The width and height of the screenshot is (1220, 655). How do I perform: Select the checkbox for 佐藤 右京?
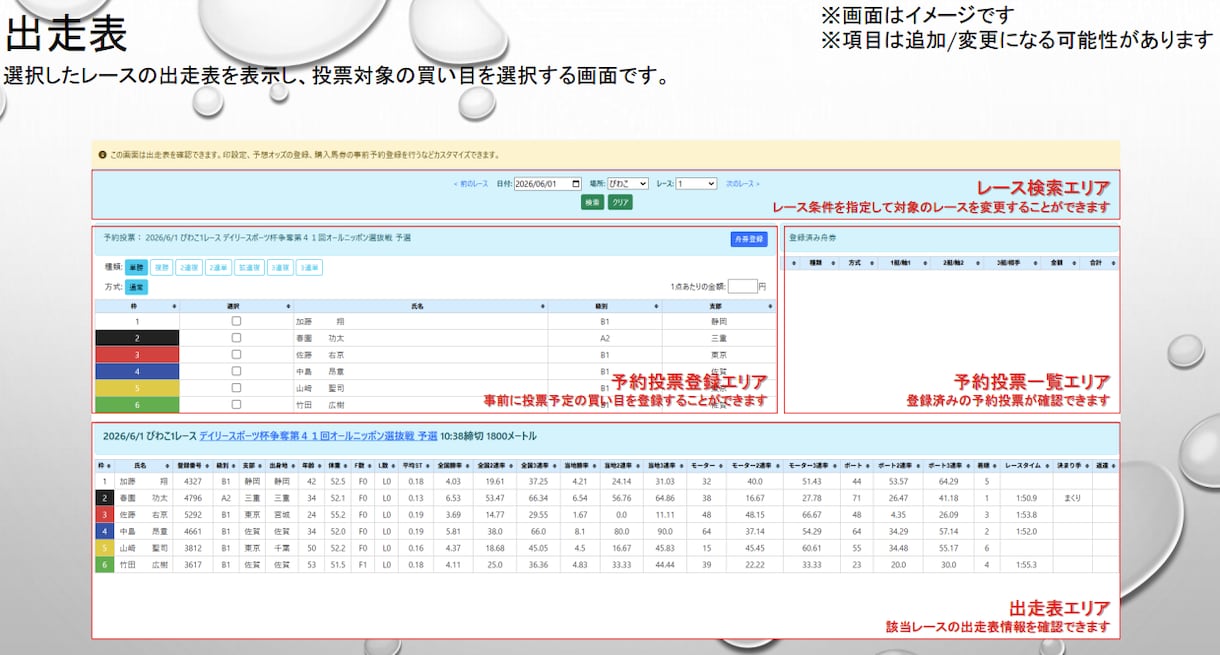point(236,354)
